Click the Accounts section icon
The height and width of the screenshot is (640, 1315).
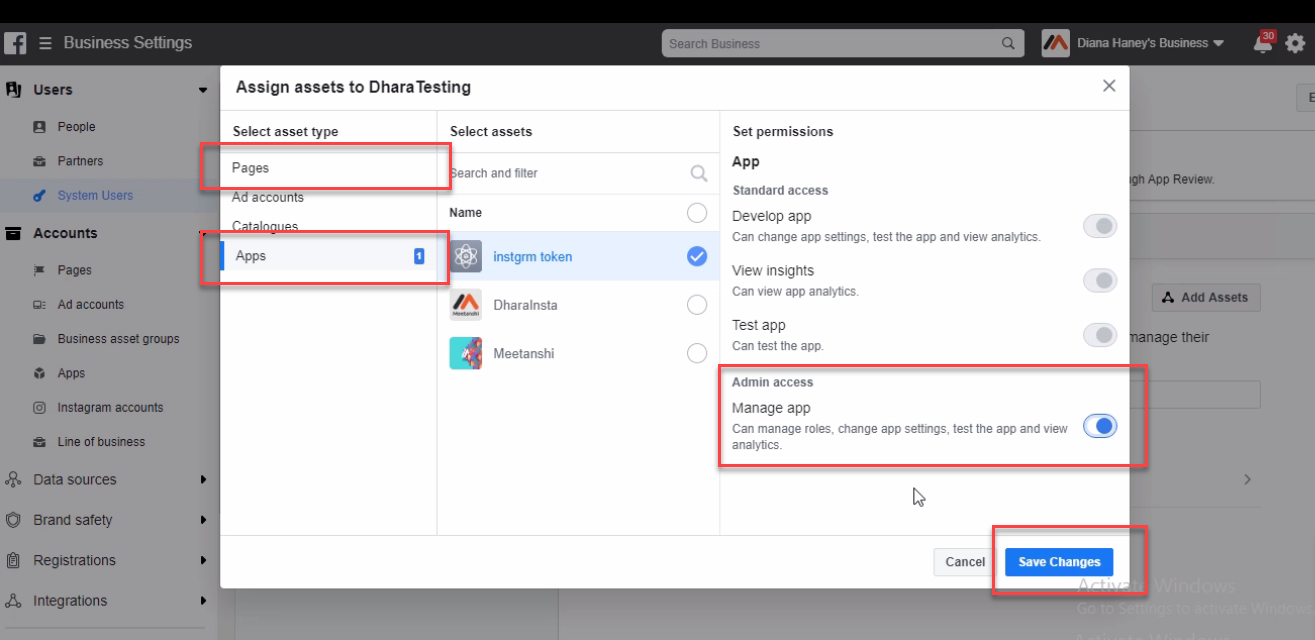tap(14, 233)
